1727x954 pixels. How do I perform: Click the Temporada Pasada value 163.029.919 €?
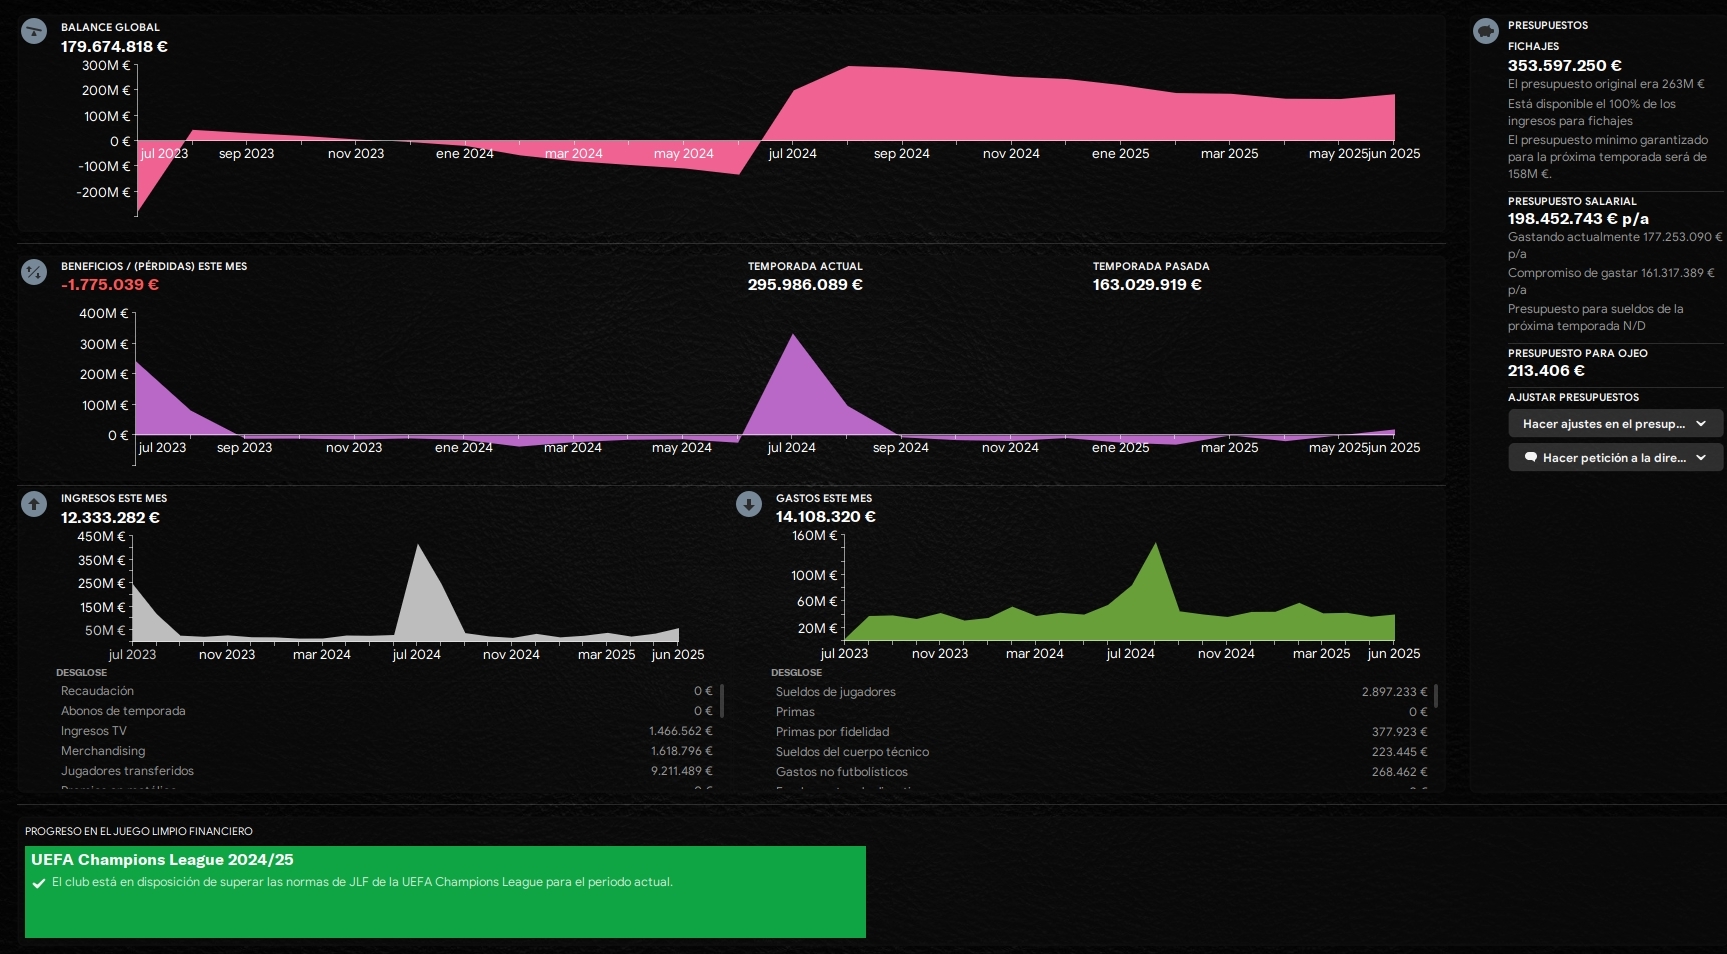(1147, 285)
